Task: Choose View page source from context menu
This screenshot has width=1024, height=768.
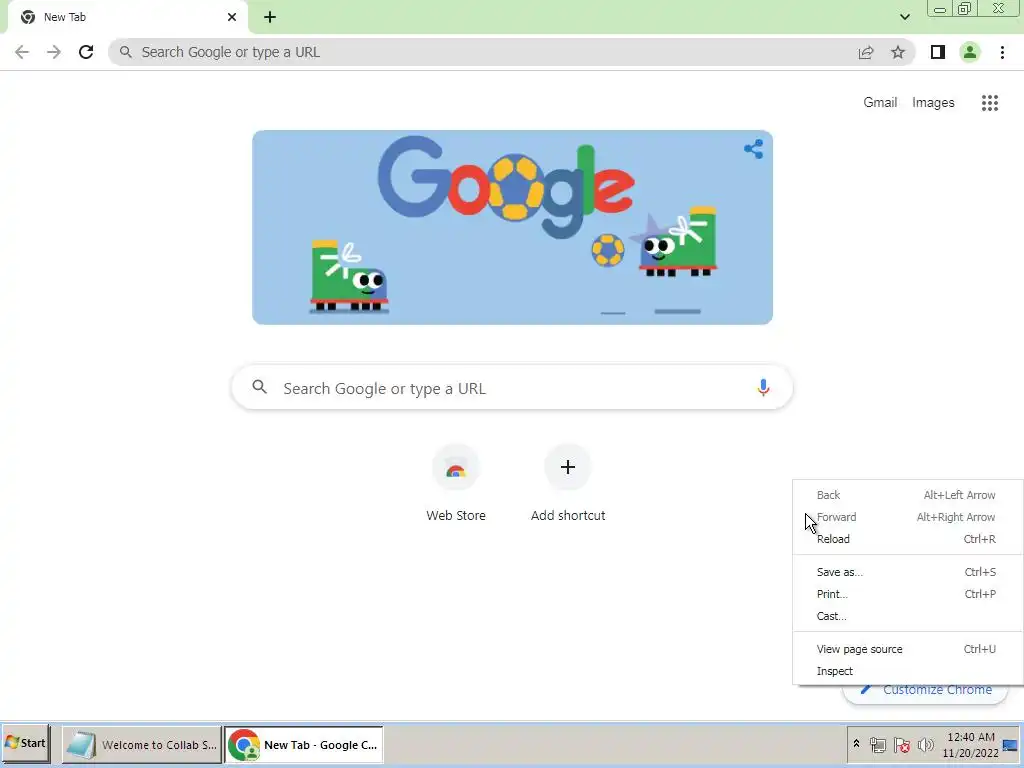Action: pyautogui.click(x=907, y=649)
